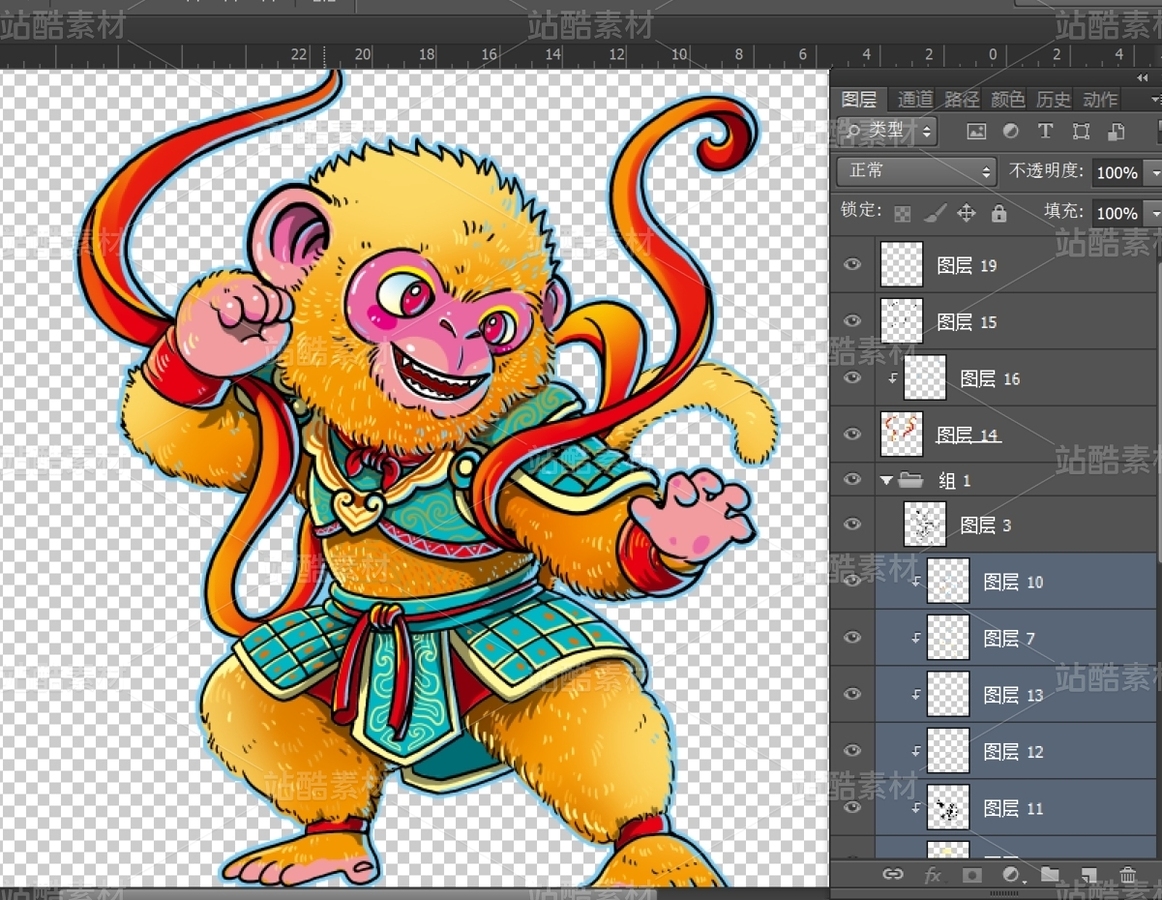The width and height of the screenshot is (1162, 900).
Task: Select layer name 图层 19
Action: point(966,265)
